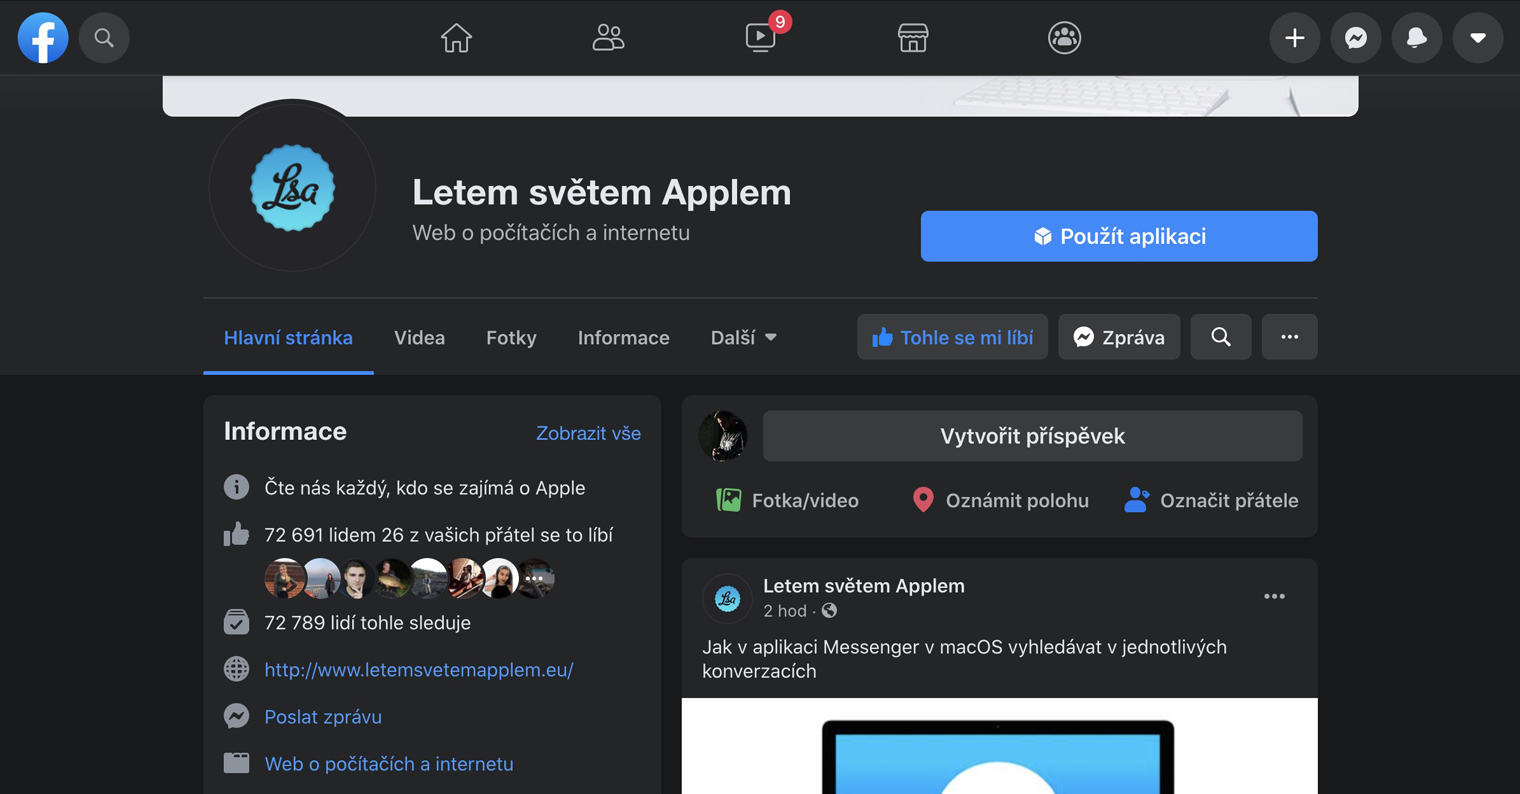Click the Zpráva message button
The image size is (1520, 794).
pos(1119,337)
